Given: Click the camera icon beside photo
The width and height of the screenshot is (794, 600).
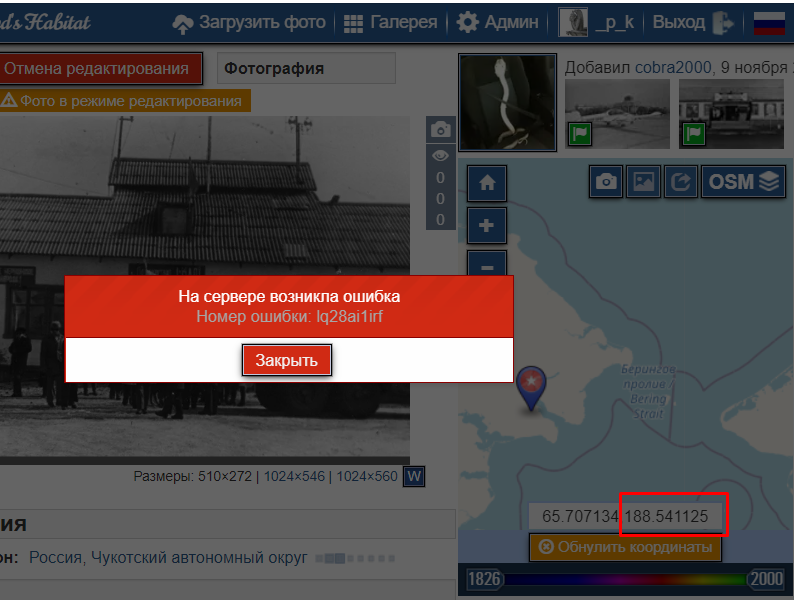Looking at the screenshot, I should click(441, 130).
